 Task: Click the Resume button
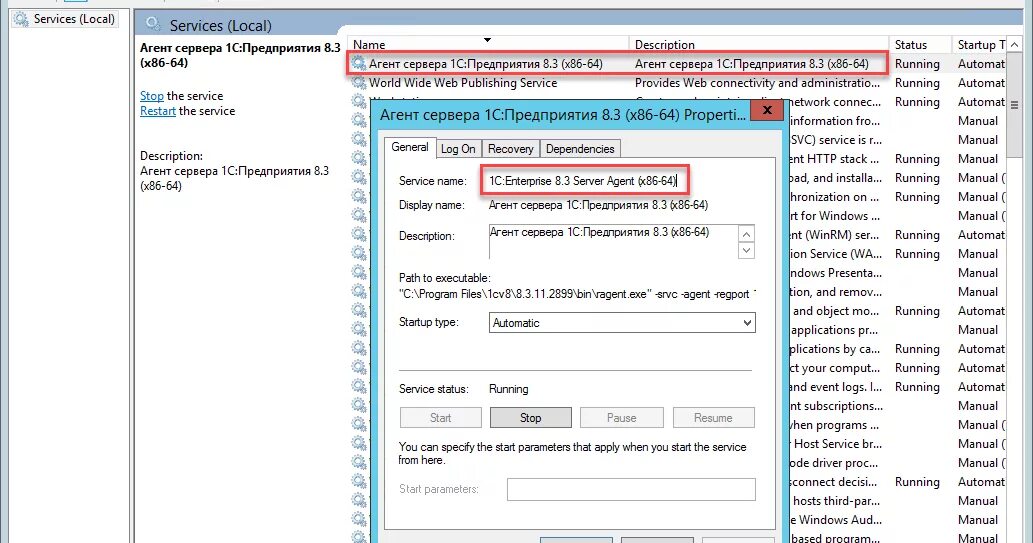[713, 418]
